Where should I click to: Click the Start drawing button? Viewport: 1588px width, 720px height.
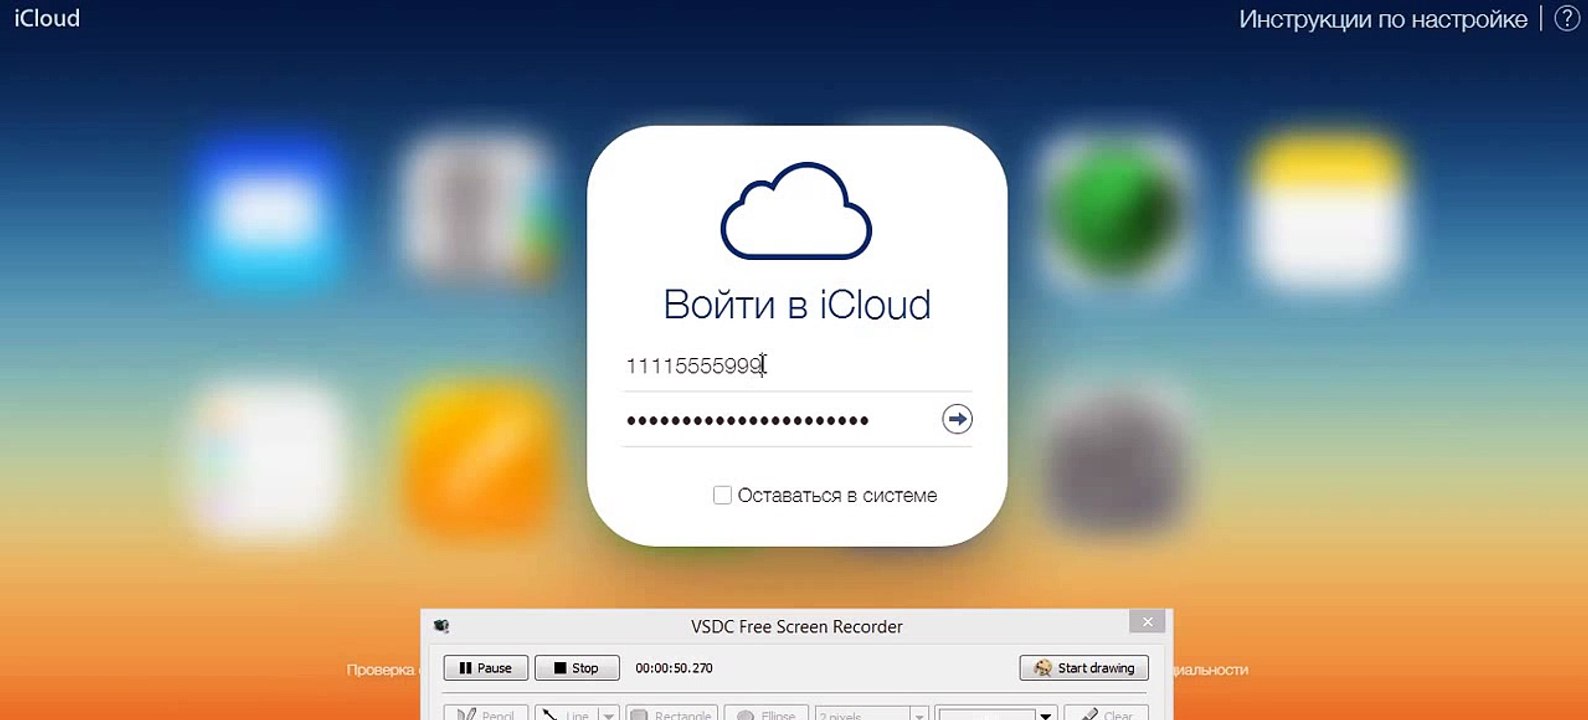1084,668
